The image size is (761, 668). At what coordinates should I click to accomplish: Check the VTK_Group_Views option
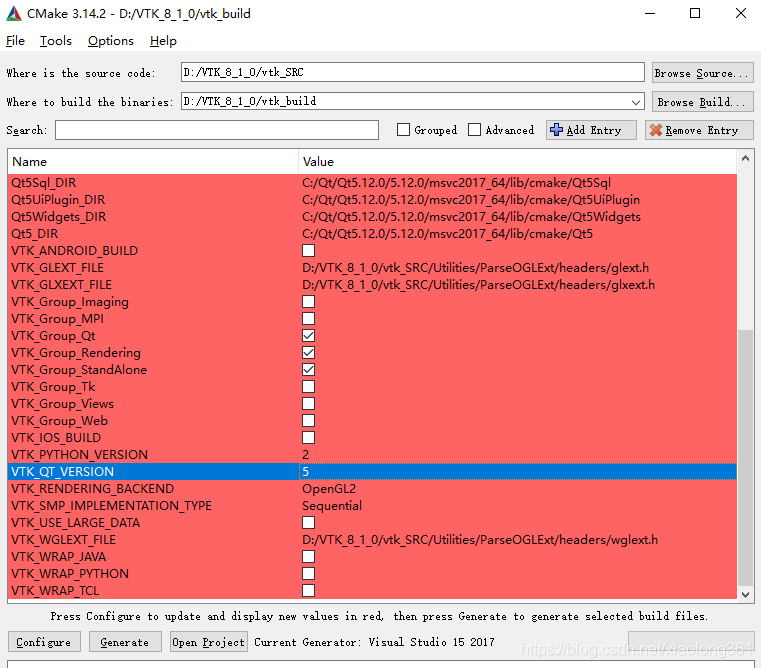[x=308, y=403]
